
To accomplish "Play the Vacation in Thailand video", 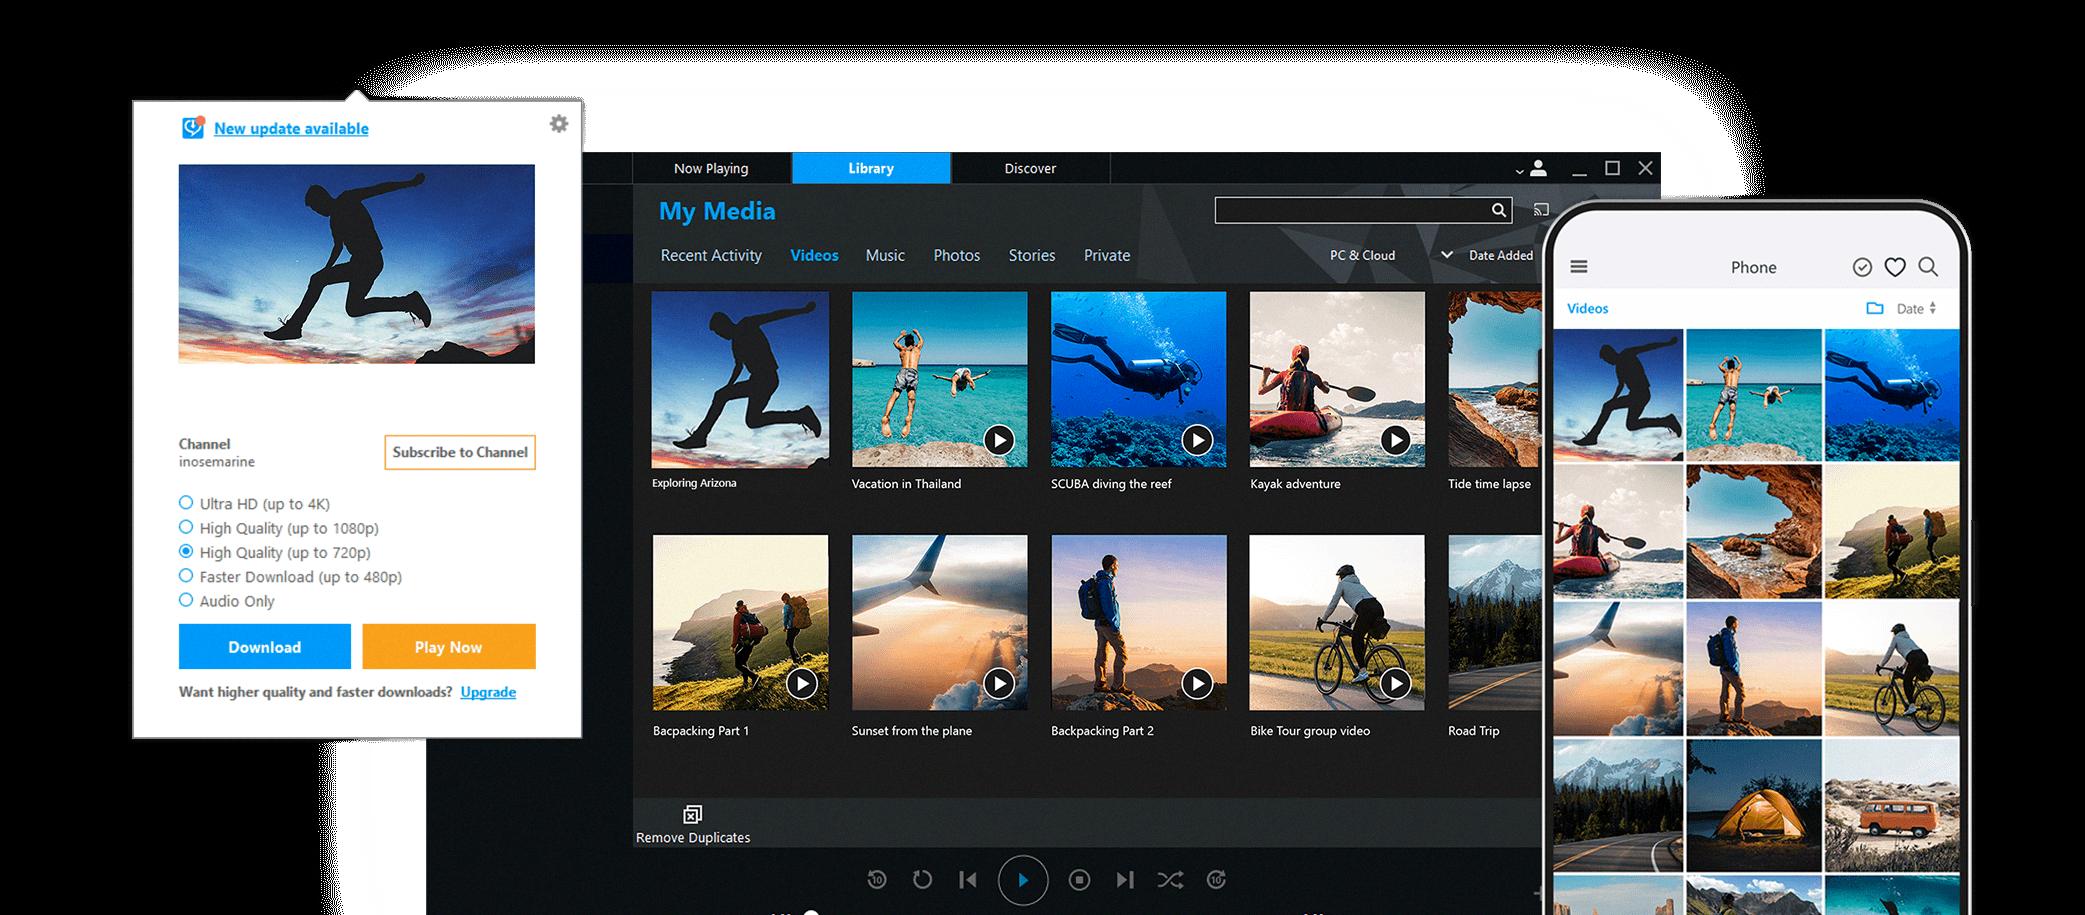I will pyautogui.click(x=999, y=440).
